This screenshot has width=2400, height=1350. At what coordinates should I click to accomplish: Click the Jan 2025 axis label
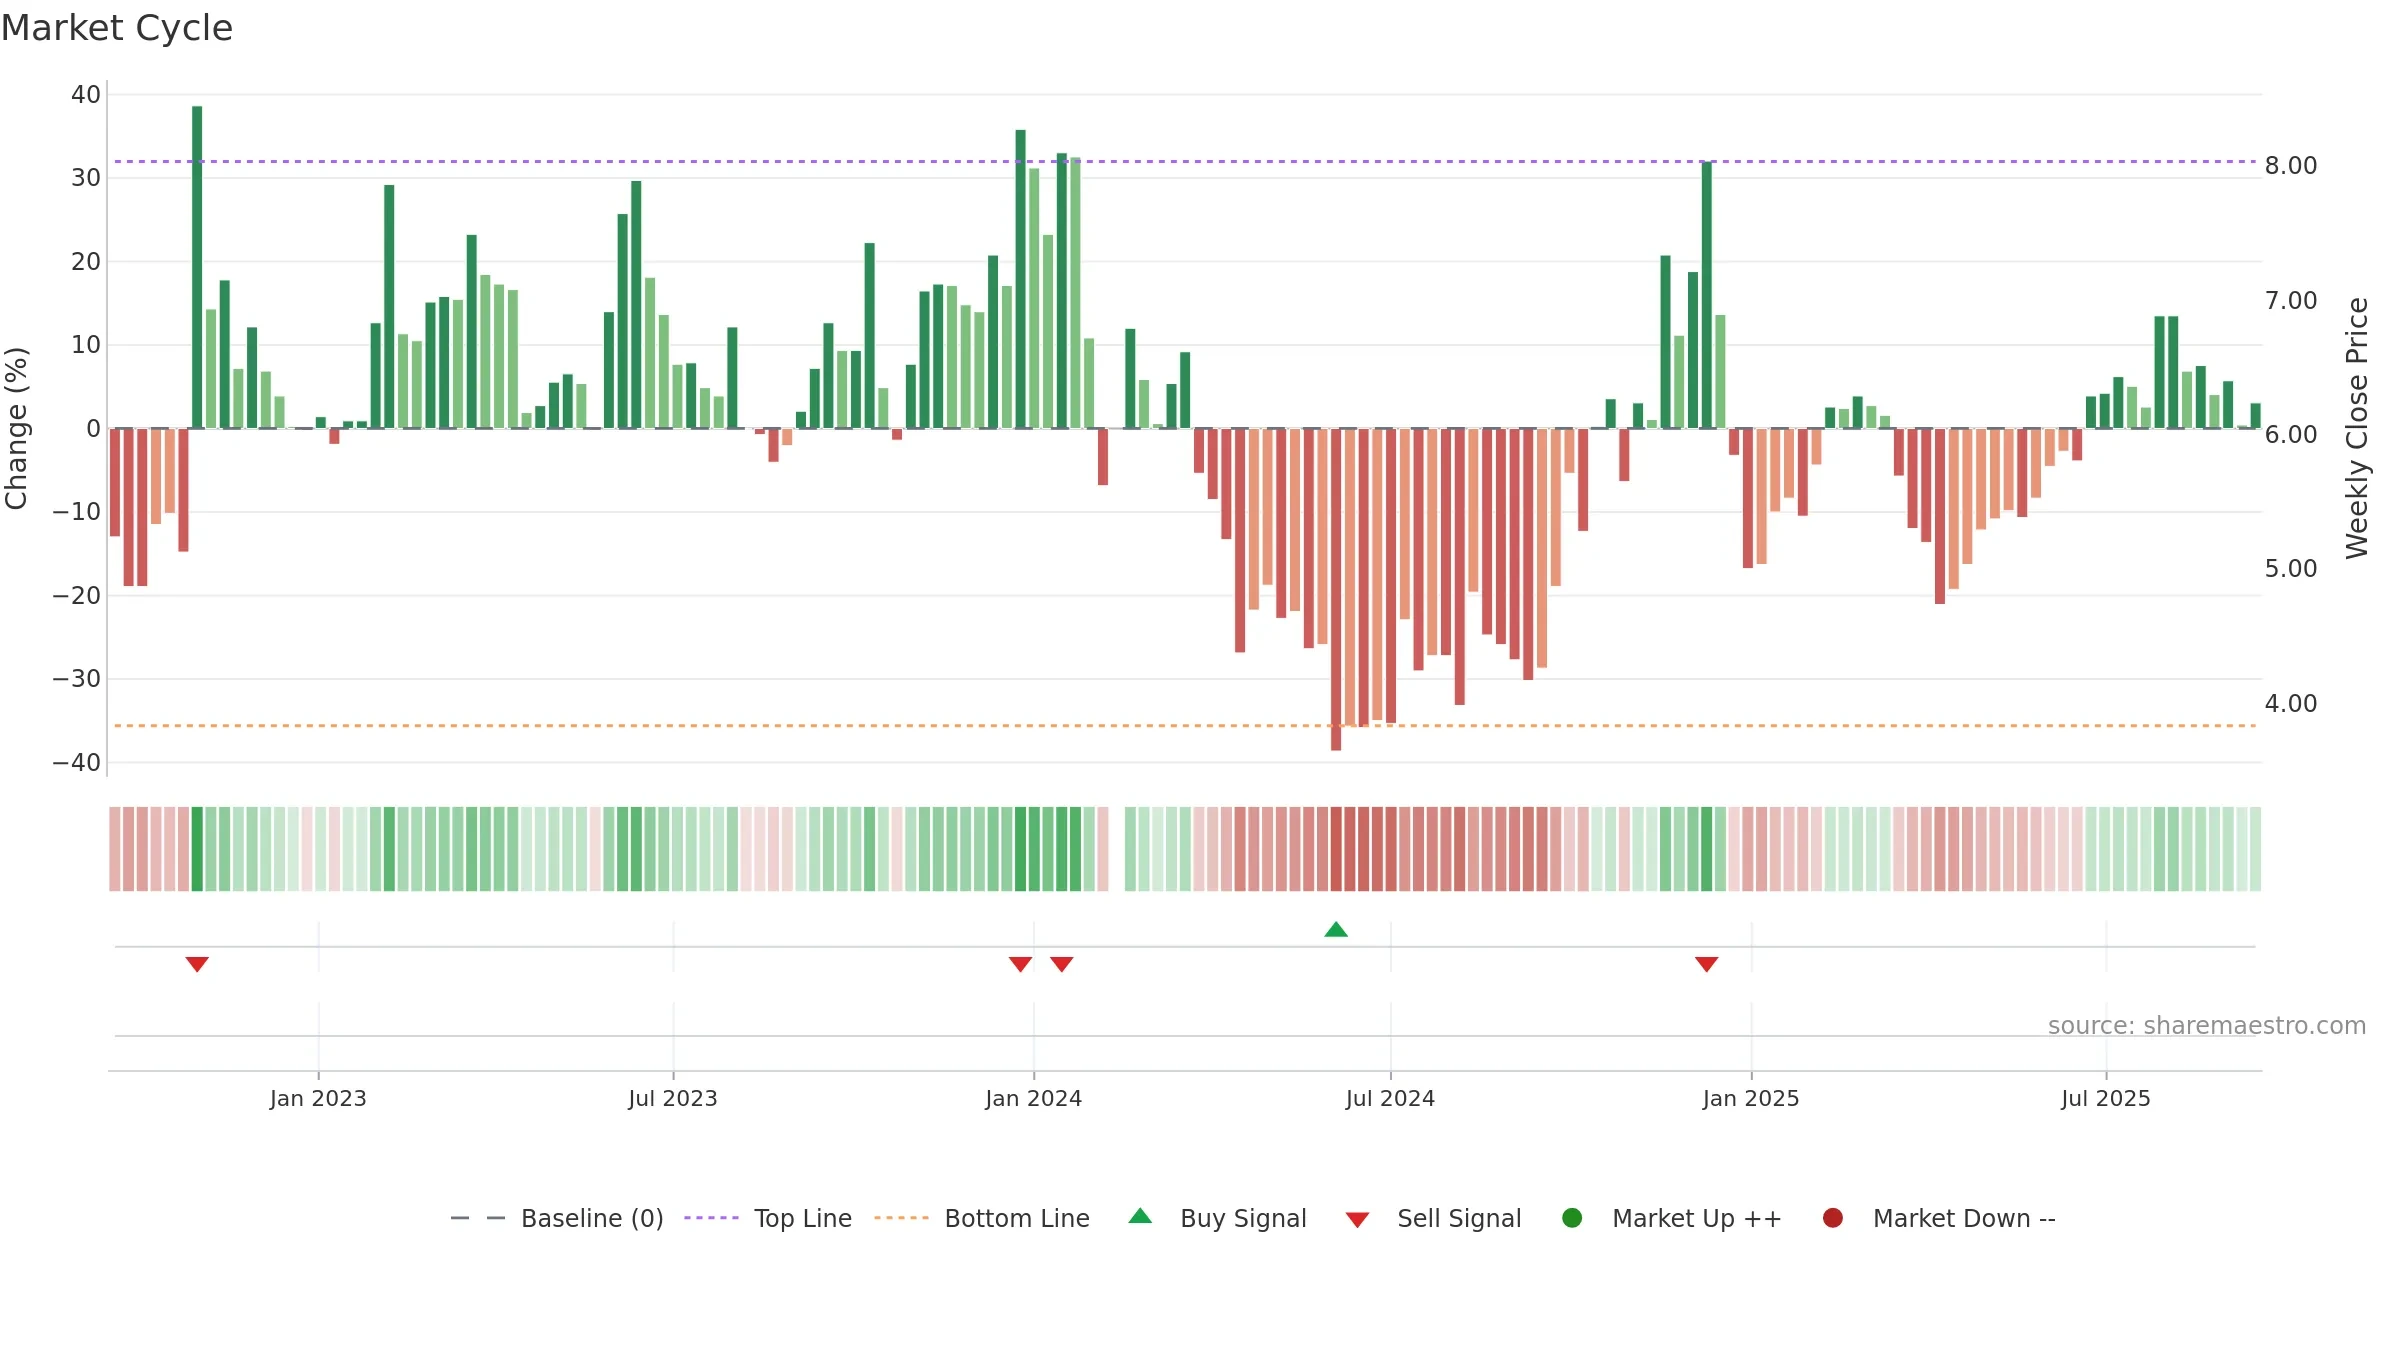click(x=1751, y=1098)
